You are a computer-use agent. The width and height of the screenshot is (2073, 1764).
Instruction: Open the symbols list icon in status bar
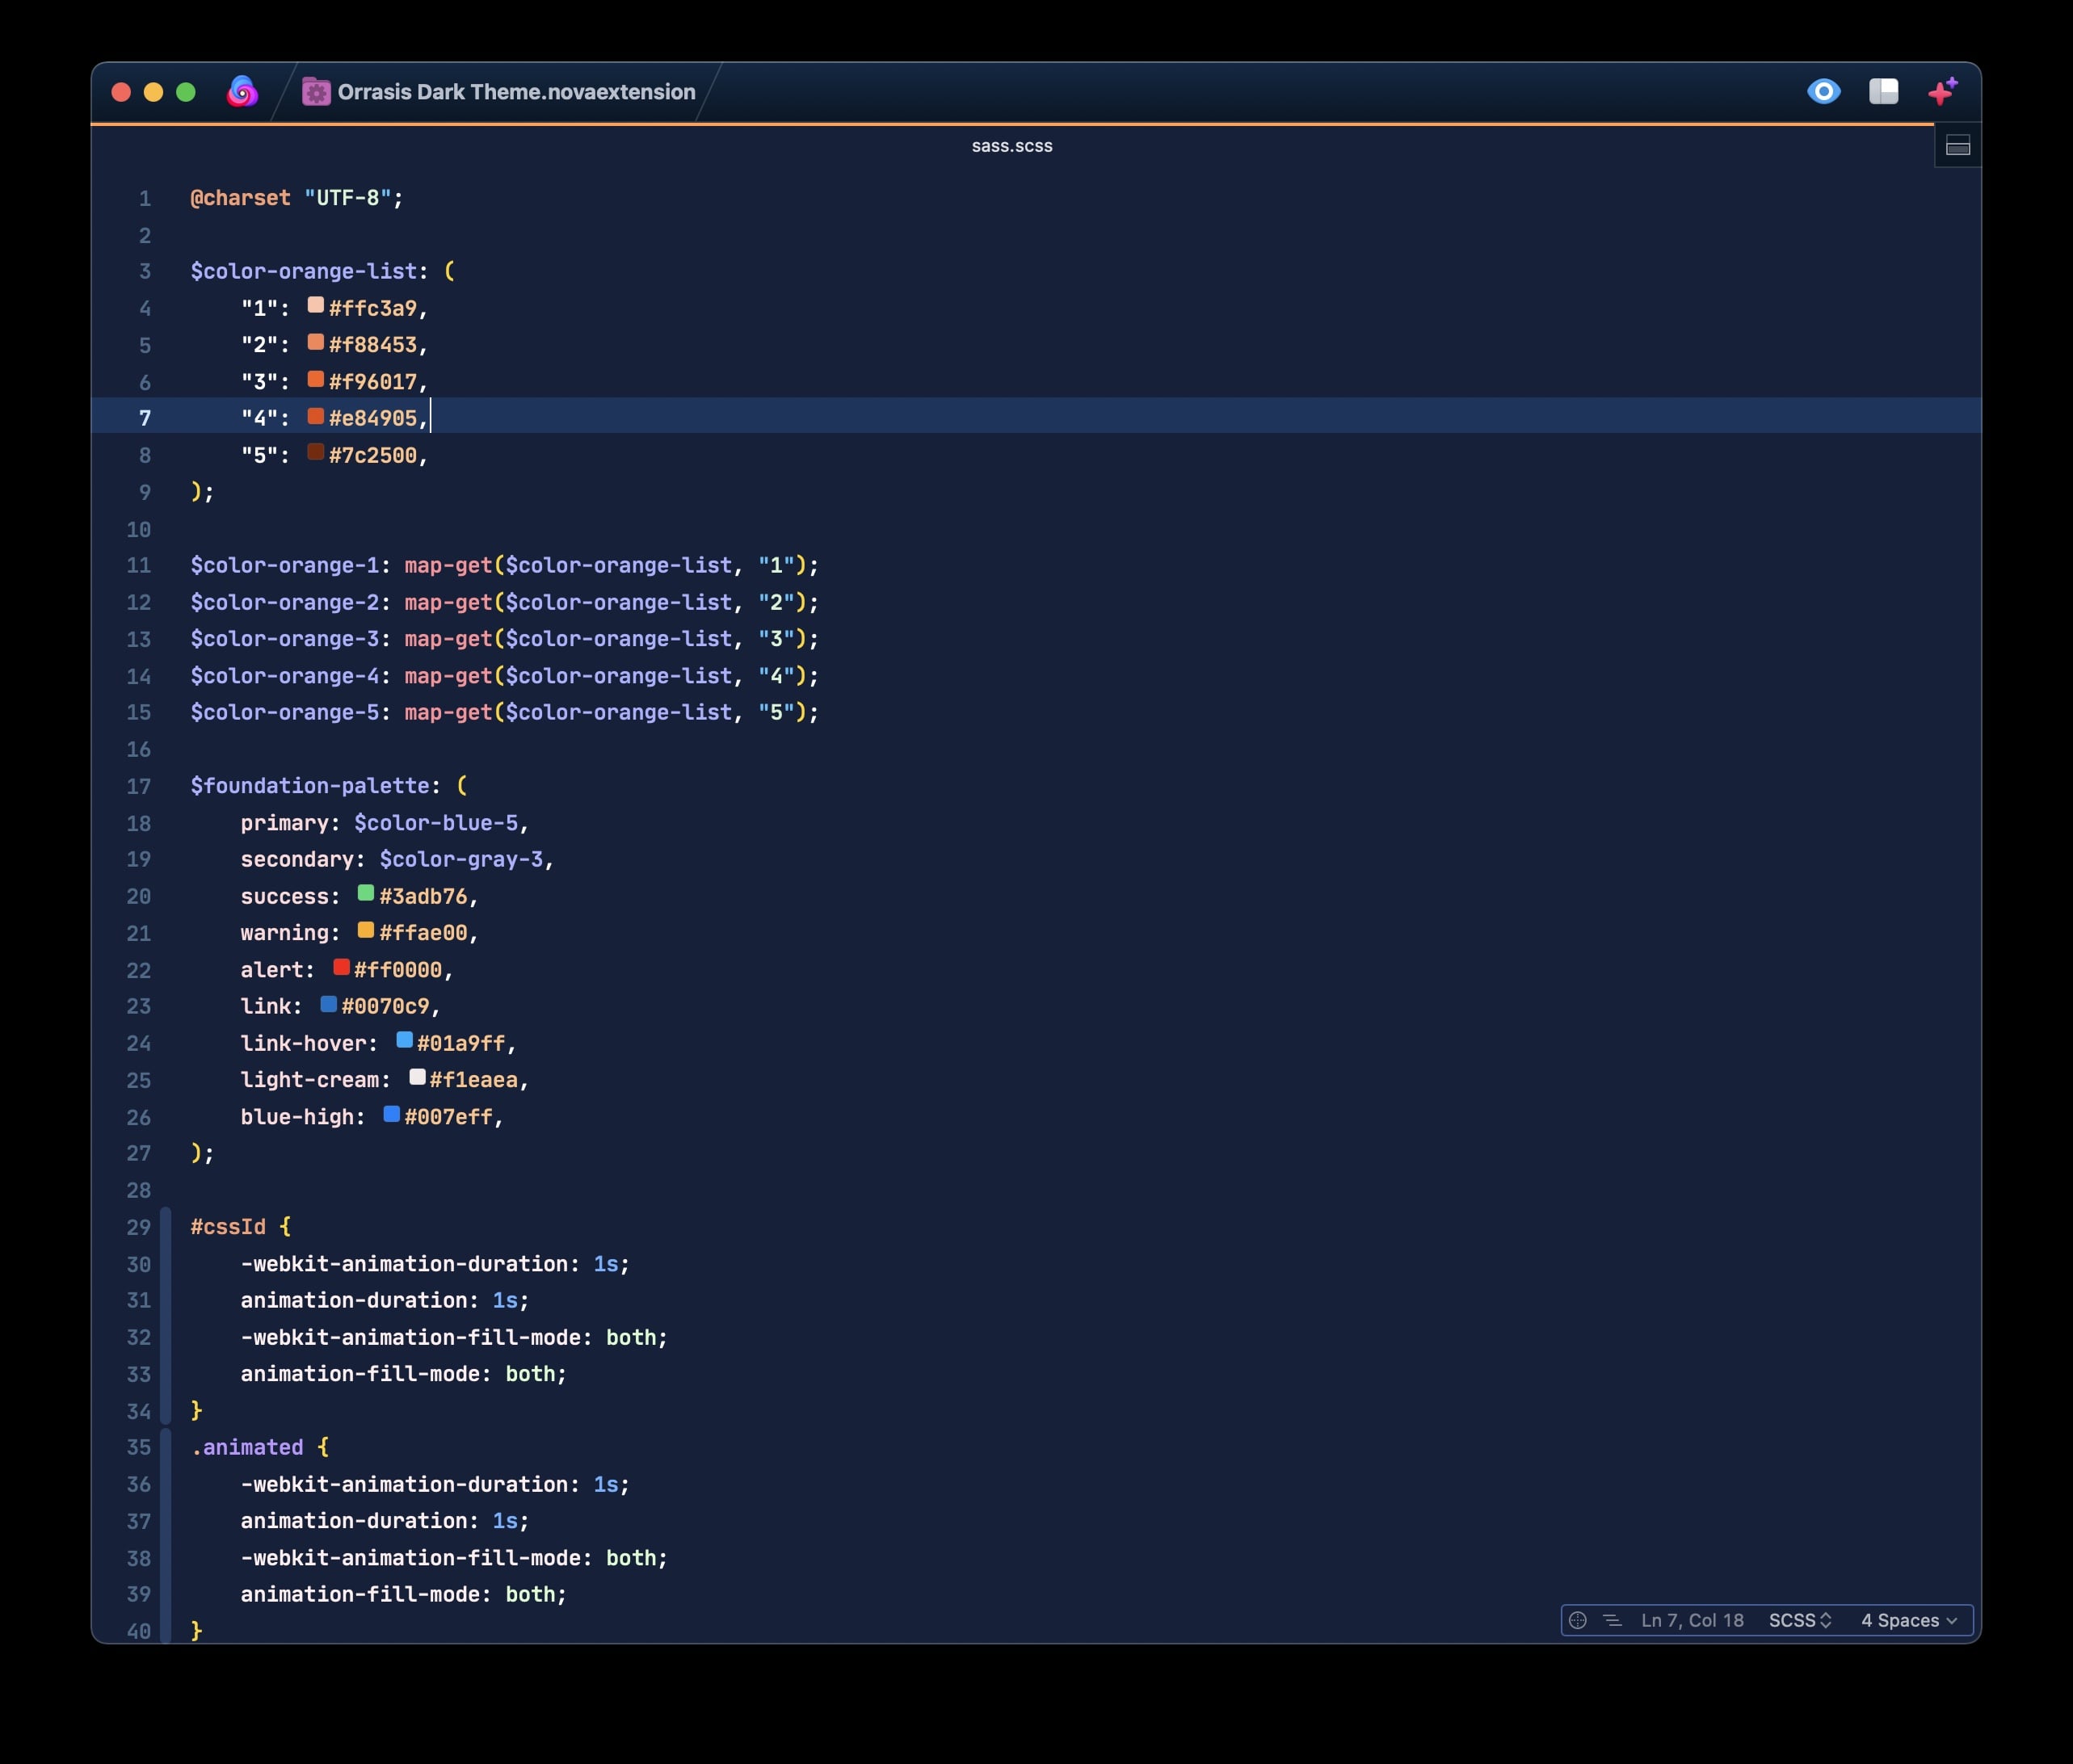1612,1620
